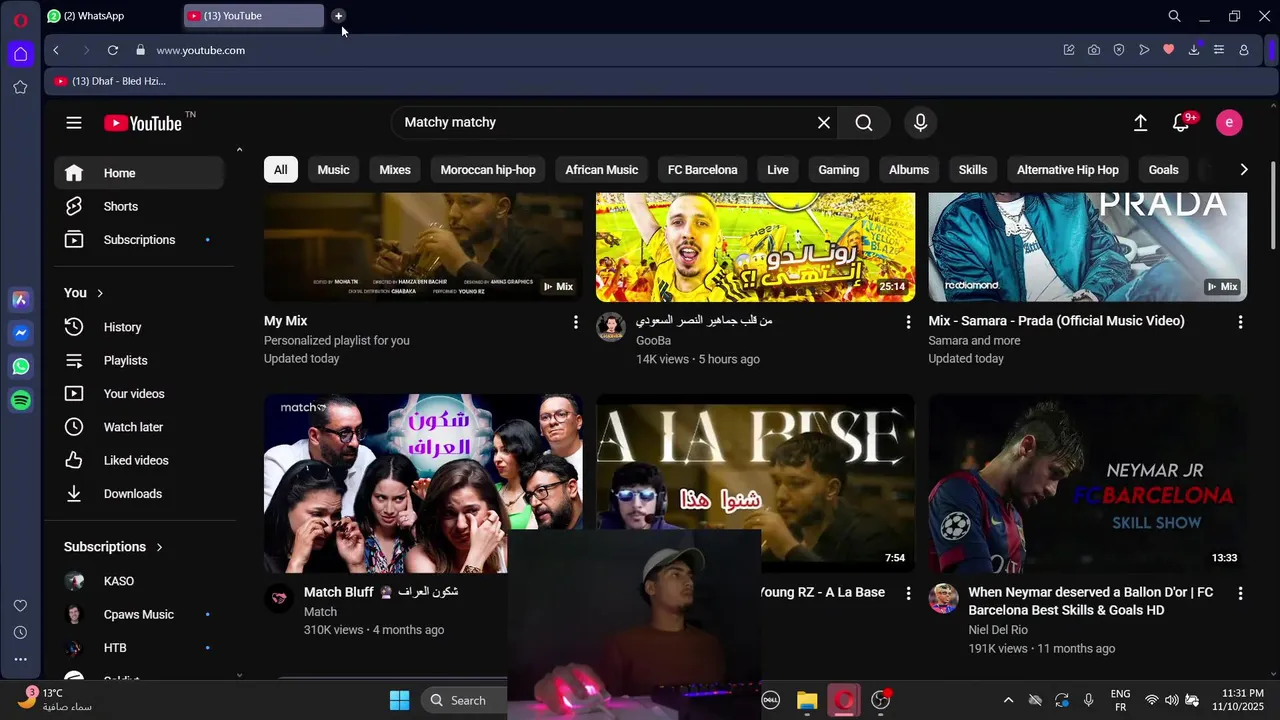Click the Mix - Samara - Prada title
The height and width of the screenshot is (720, 1280).
pyautogui.click(x=1056, y=321)
